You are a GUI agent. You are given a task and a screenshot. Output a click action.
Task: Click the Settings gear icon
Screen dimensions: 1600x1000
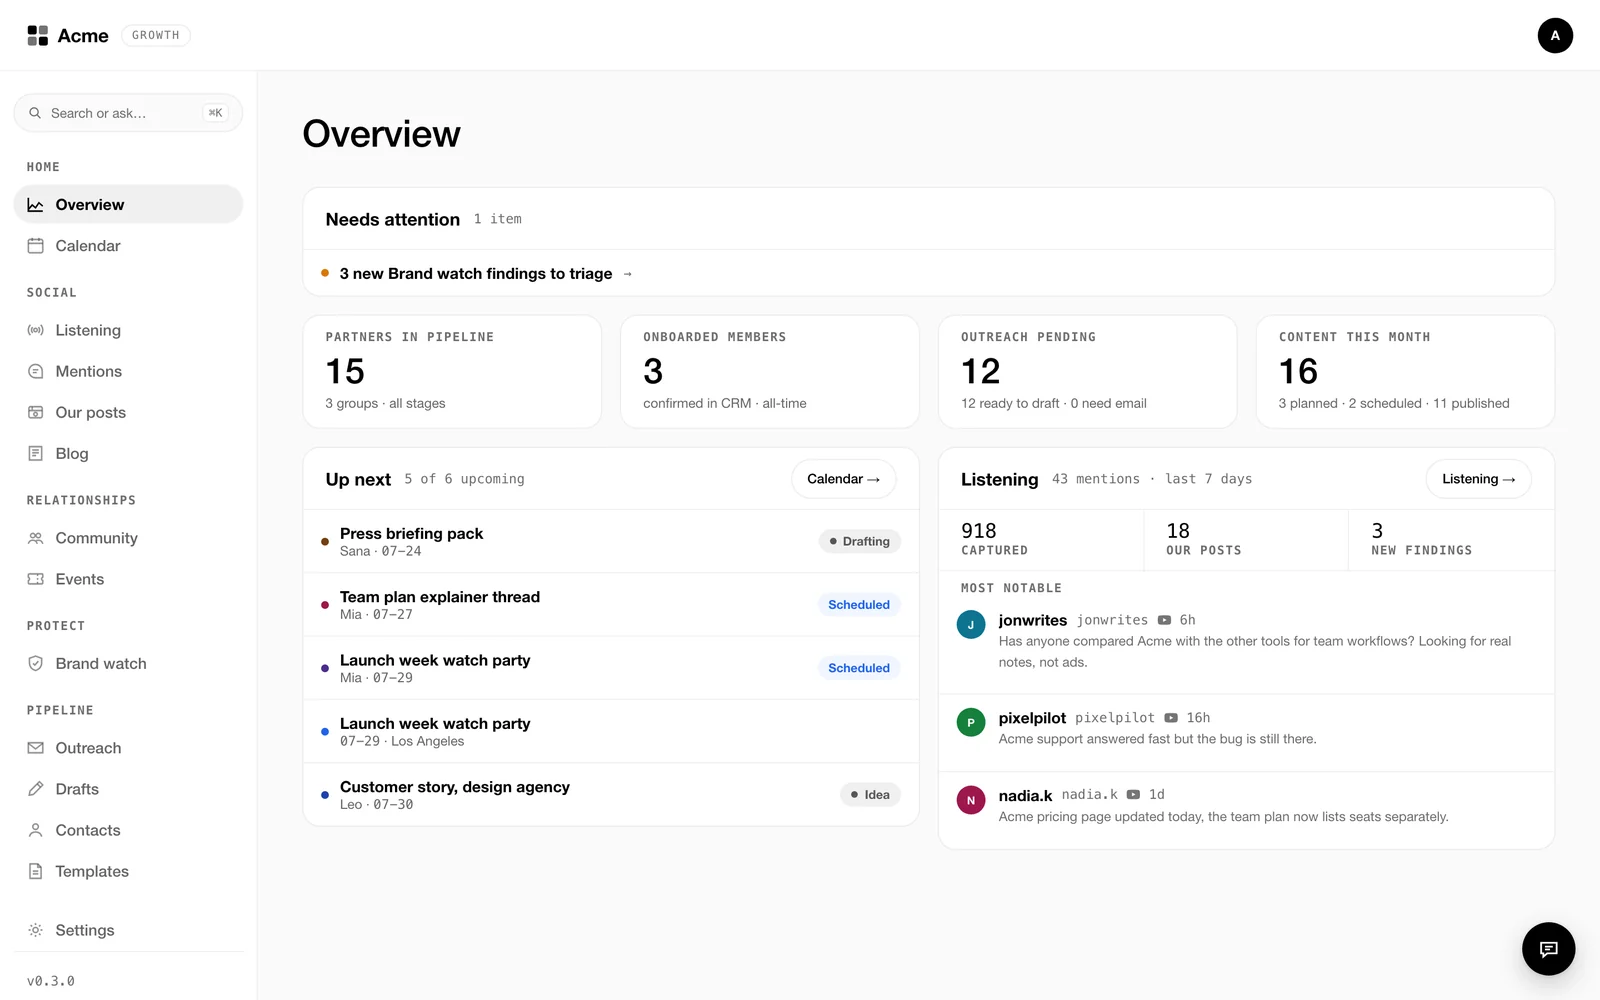coord(35,930)
